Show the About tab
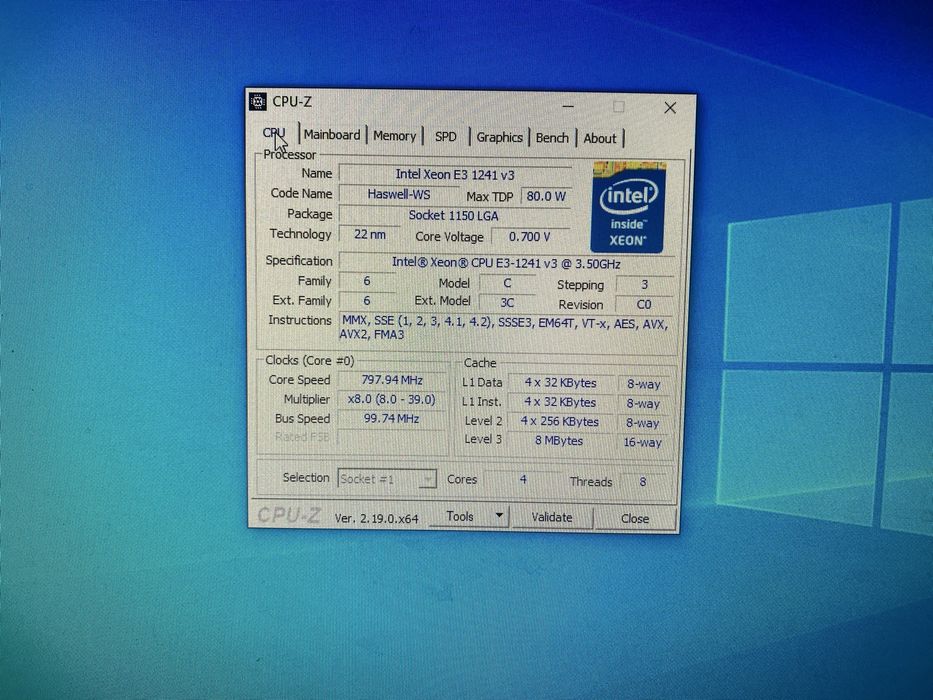The image size is (933, 700). [x=599, y=139]
